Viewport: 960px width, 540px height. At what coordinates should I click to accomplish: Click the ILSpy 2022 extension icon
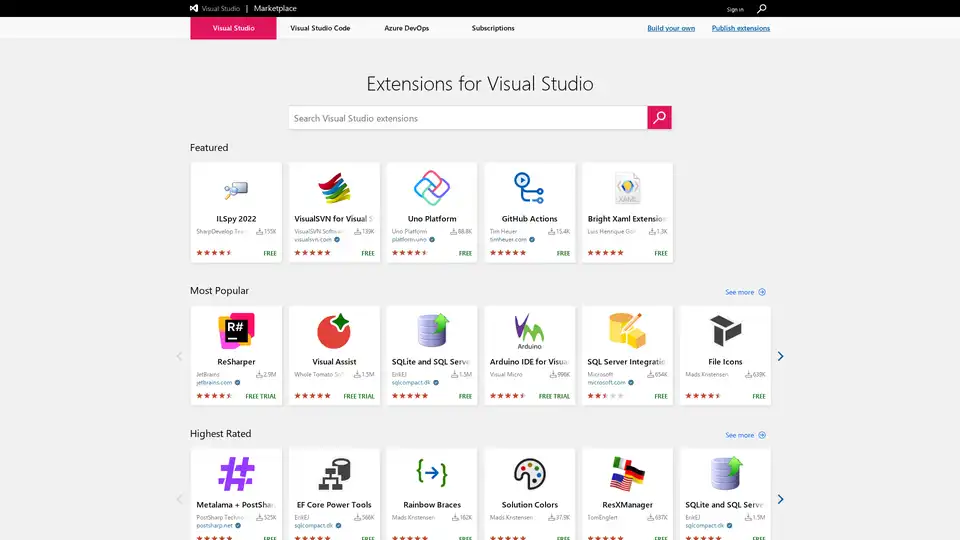tap(236, 188)
